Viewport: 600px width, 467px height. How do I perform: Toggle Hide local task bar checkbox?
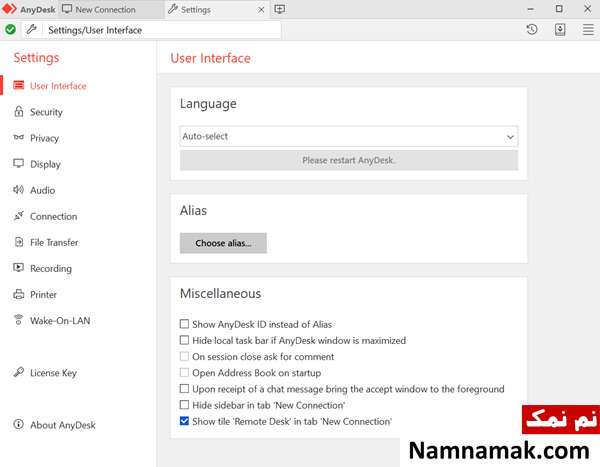[184, 340]
